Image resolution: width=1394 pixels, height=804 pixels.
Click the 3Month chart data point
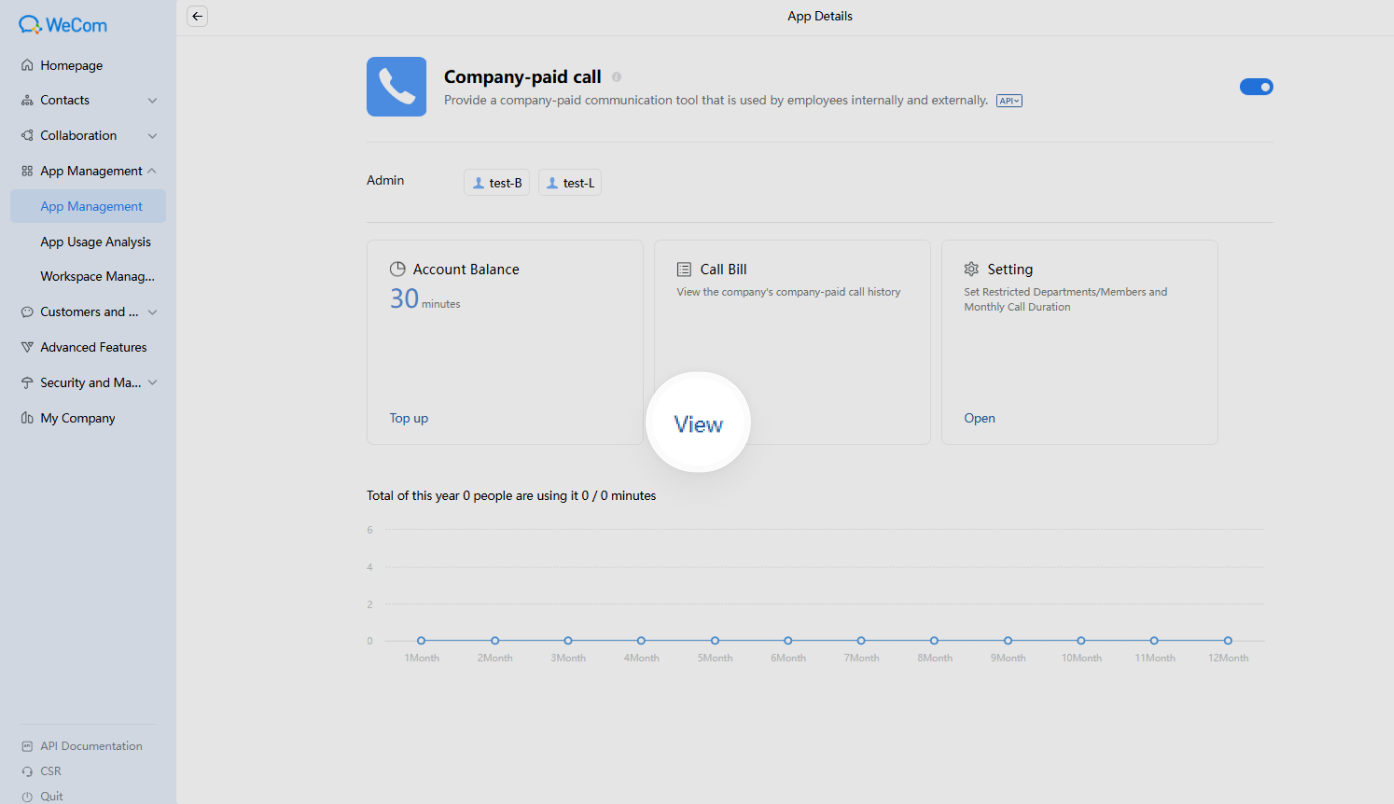(568, 641)
